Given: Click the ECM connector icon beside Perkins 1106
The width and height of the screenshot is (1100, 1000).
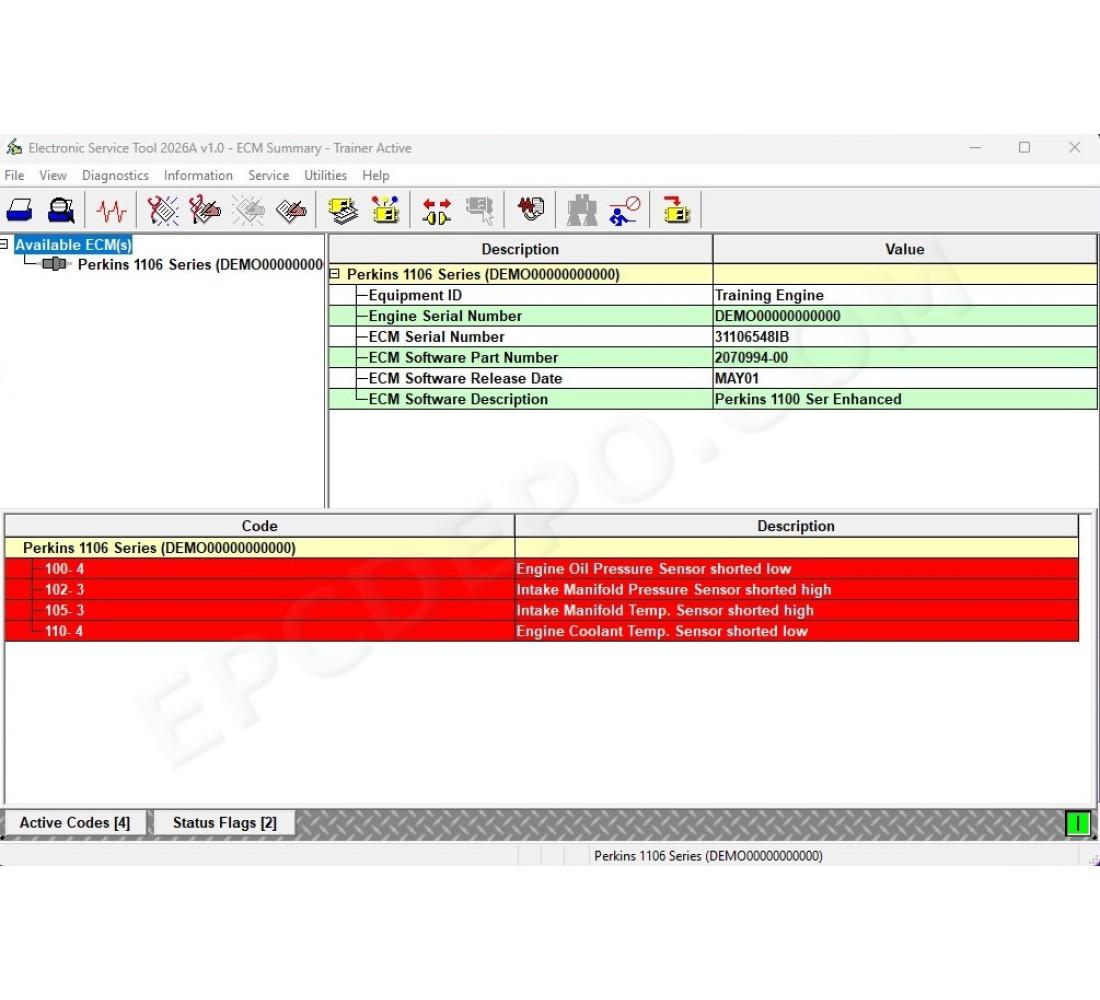Looking at the screenshot, I should click(x=54, y=264).
